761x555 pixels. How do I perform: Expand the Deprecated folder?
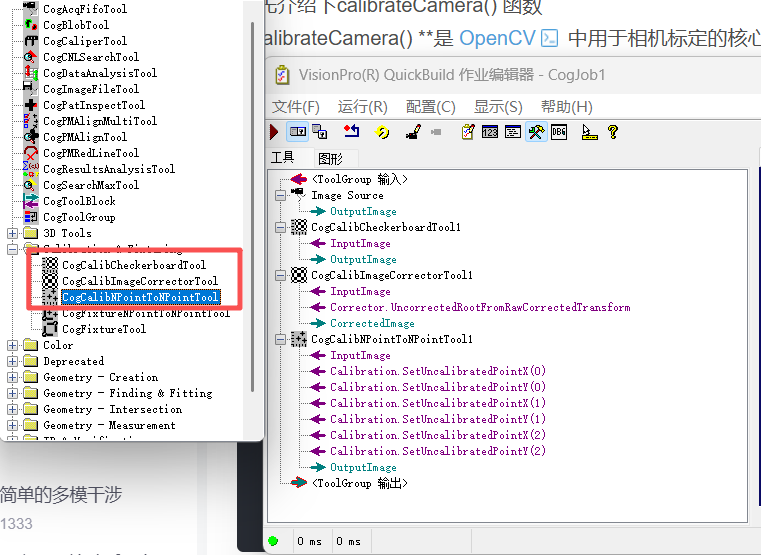tap(13, 361)
